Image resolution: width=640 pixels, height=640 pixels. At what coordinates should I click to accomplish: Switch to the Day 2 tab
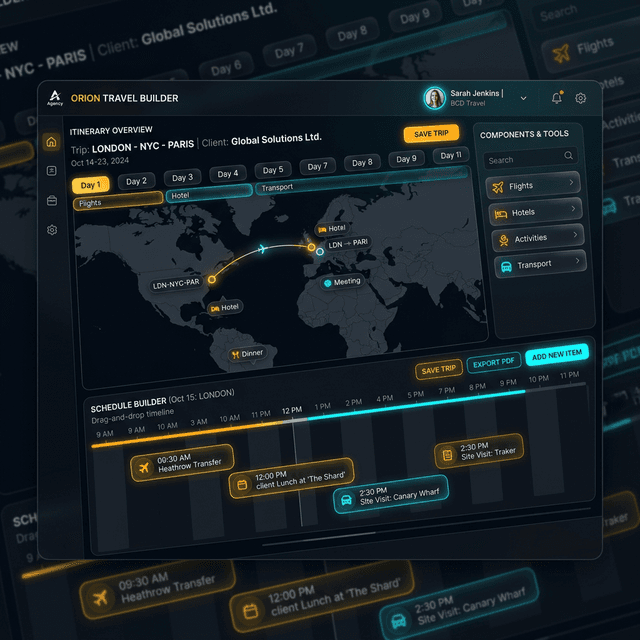[136, 181]
